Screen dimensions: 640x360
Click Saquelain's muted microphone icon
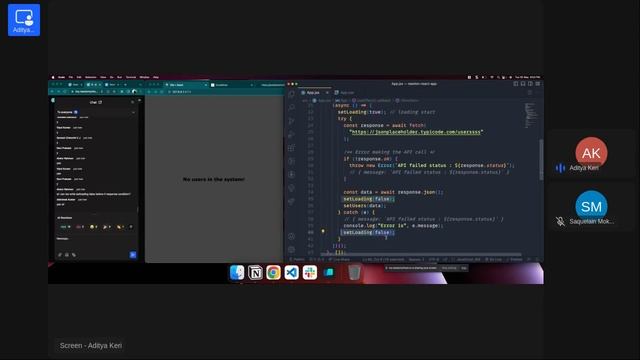560,221
